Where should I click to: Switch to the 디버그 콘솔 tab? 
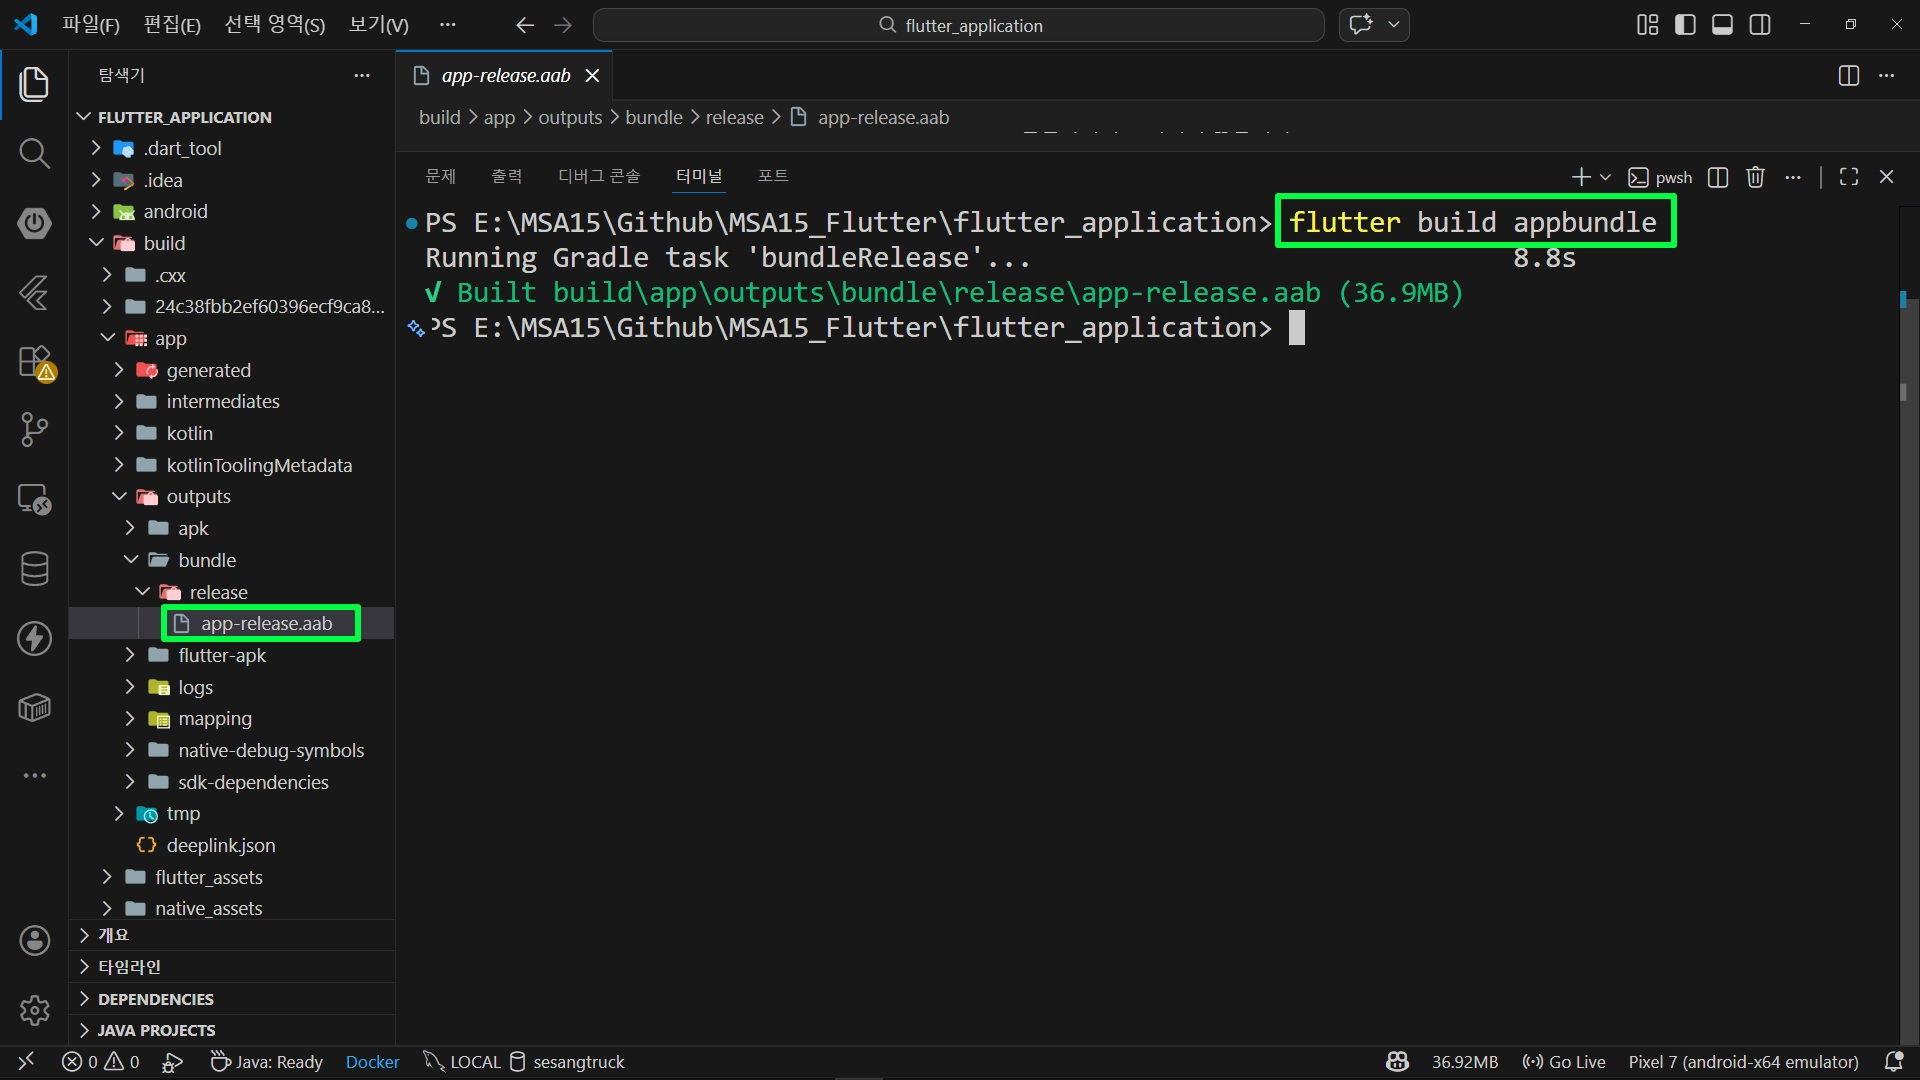[598, 176]
